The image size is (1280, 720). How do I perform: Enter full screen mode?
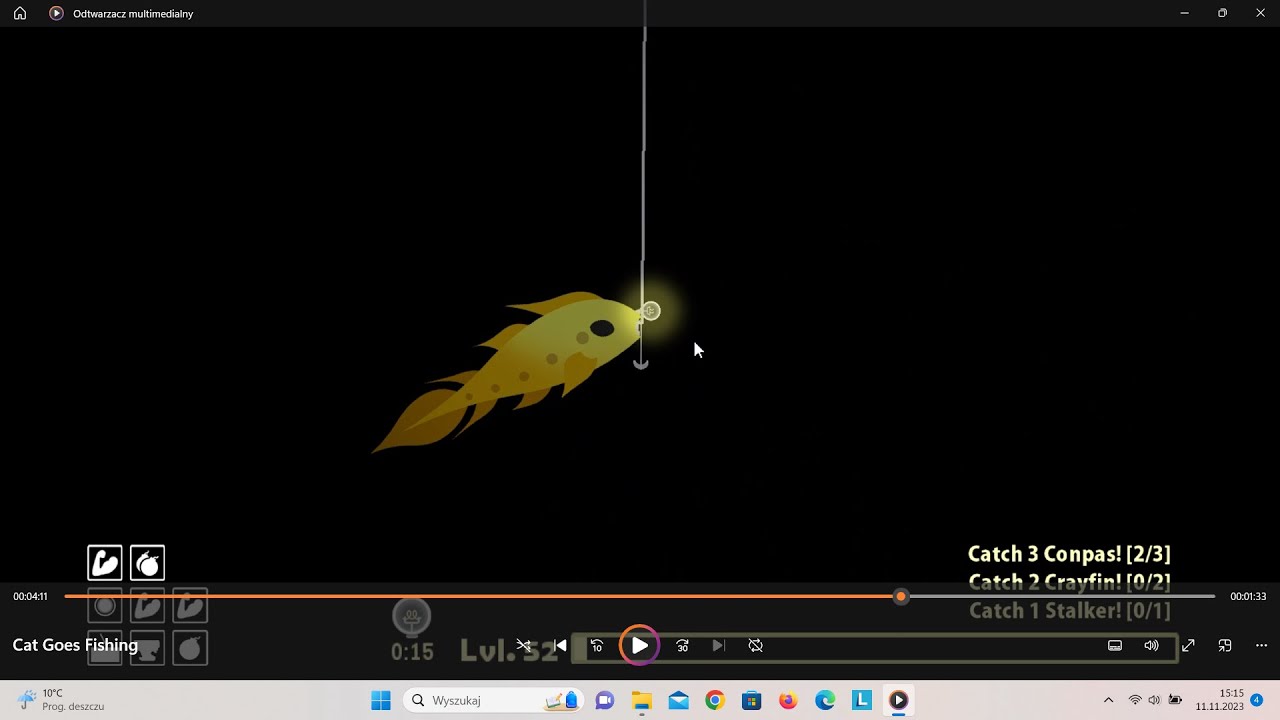pyautogui.click(x=1188, y=646)
